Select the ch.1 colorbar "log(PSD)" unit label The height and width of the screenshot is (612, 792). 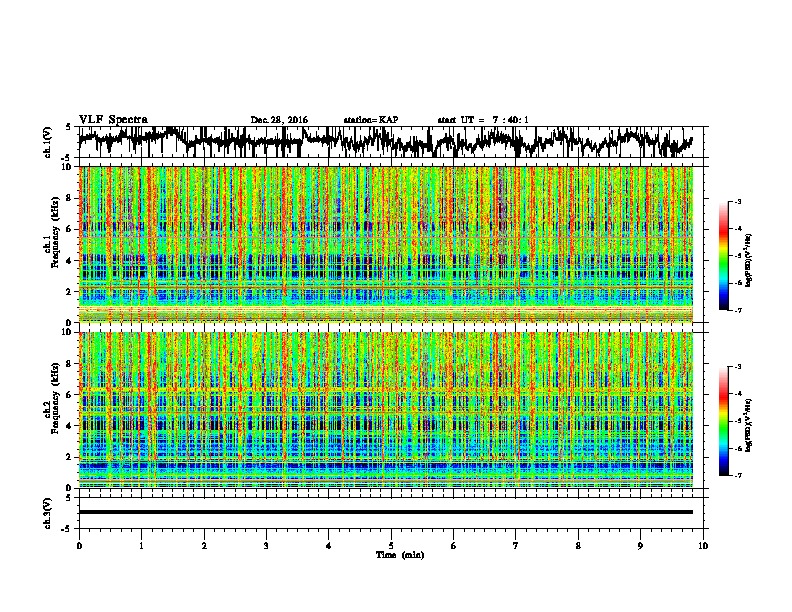click(749, 261)
